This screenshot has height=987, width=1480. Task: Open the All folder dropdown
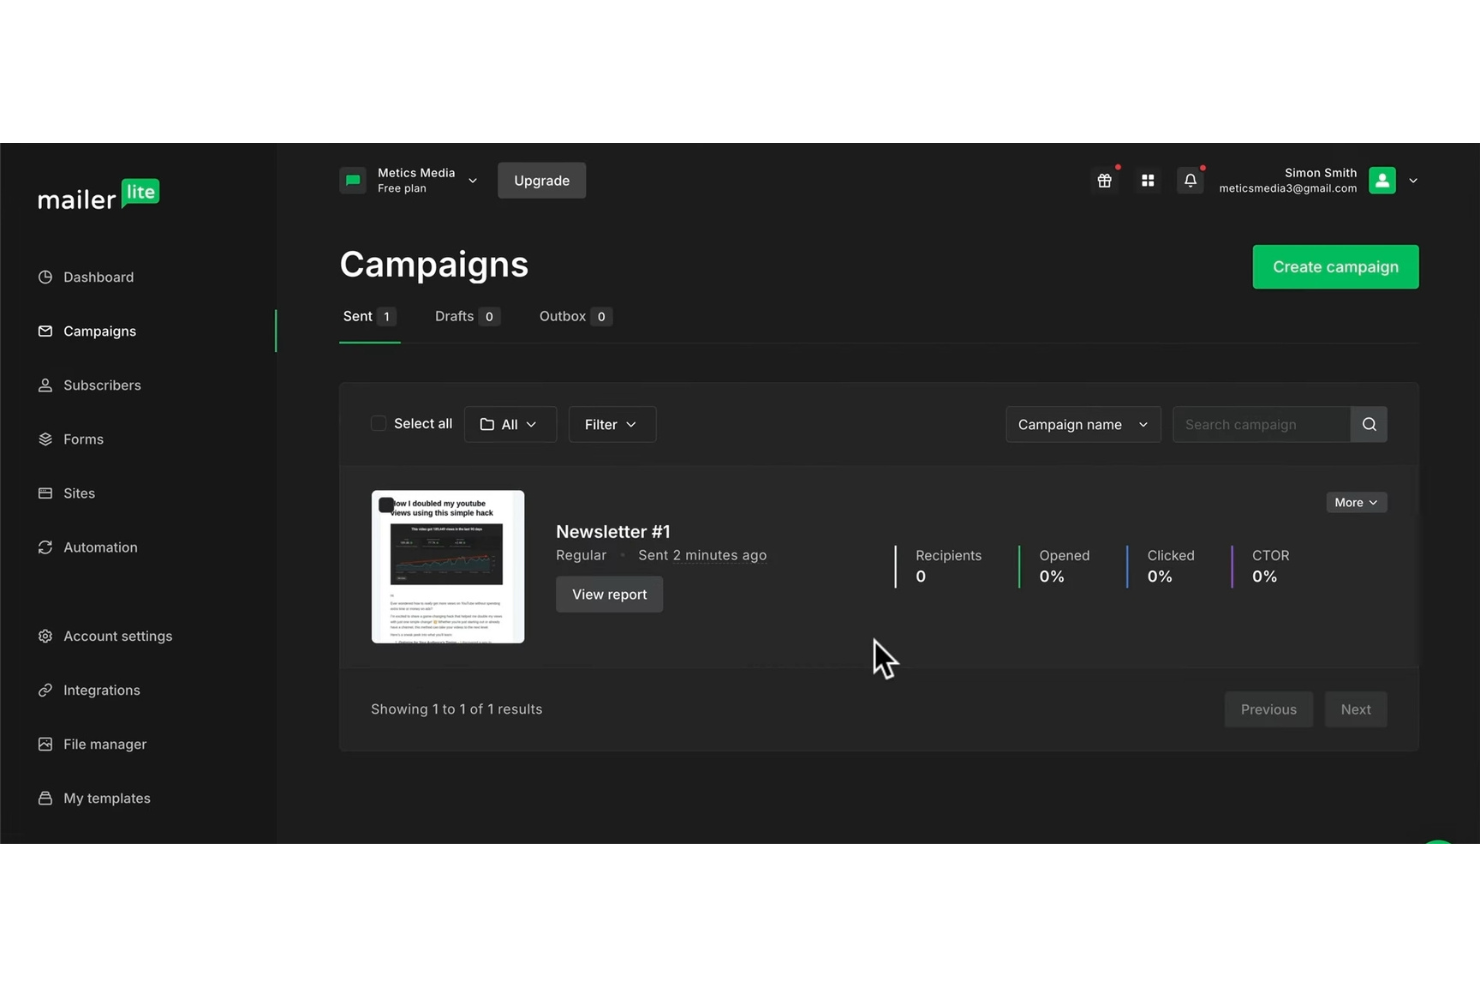tap(510, 425)
